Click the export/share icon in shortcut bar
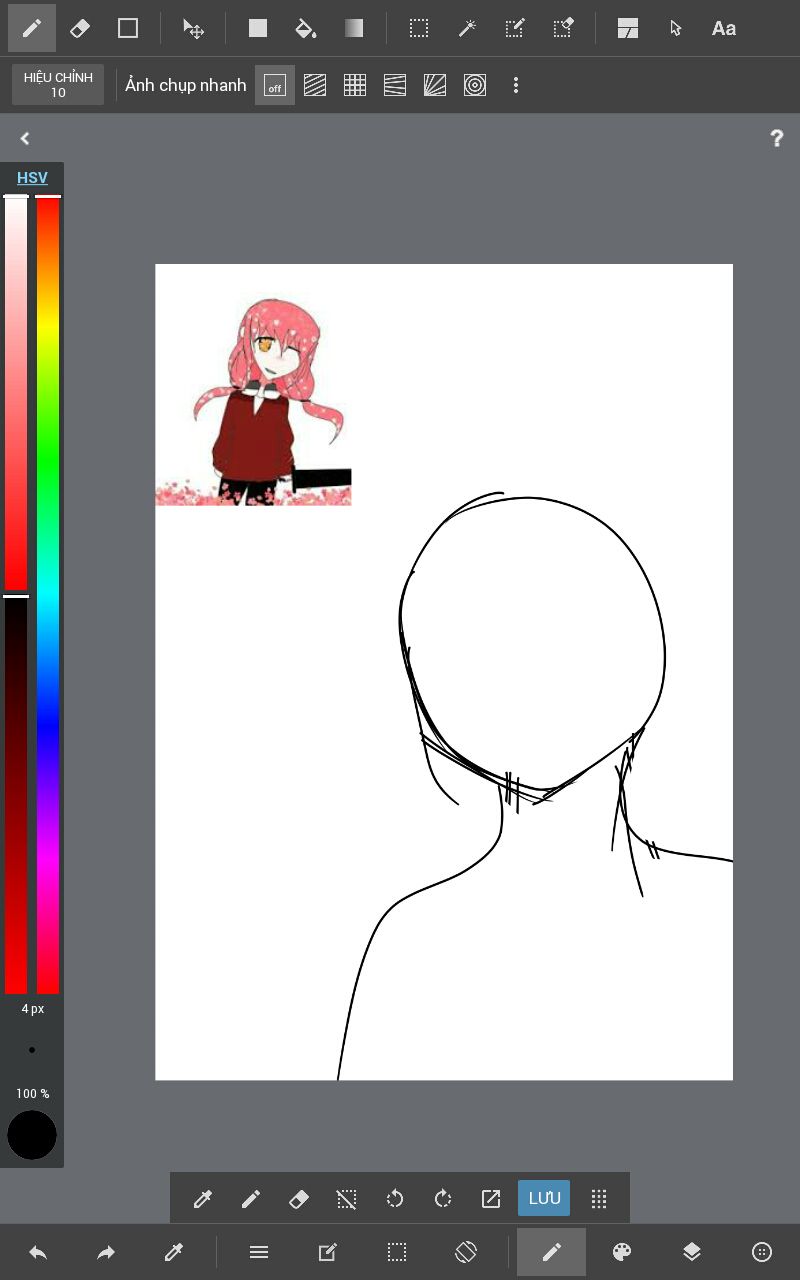Image resolution: width=800 pixels, height=1280 pixels. [x=491, y=1198]
